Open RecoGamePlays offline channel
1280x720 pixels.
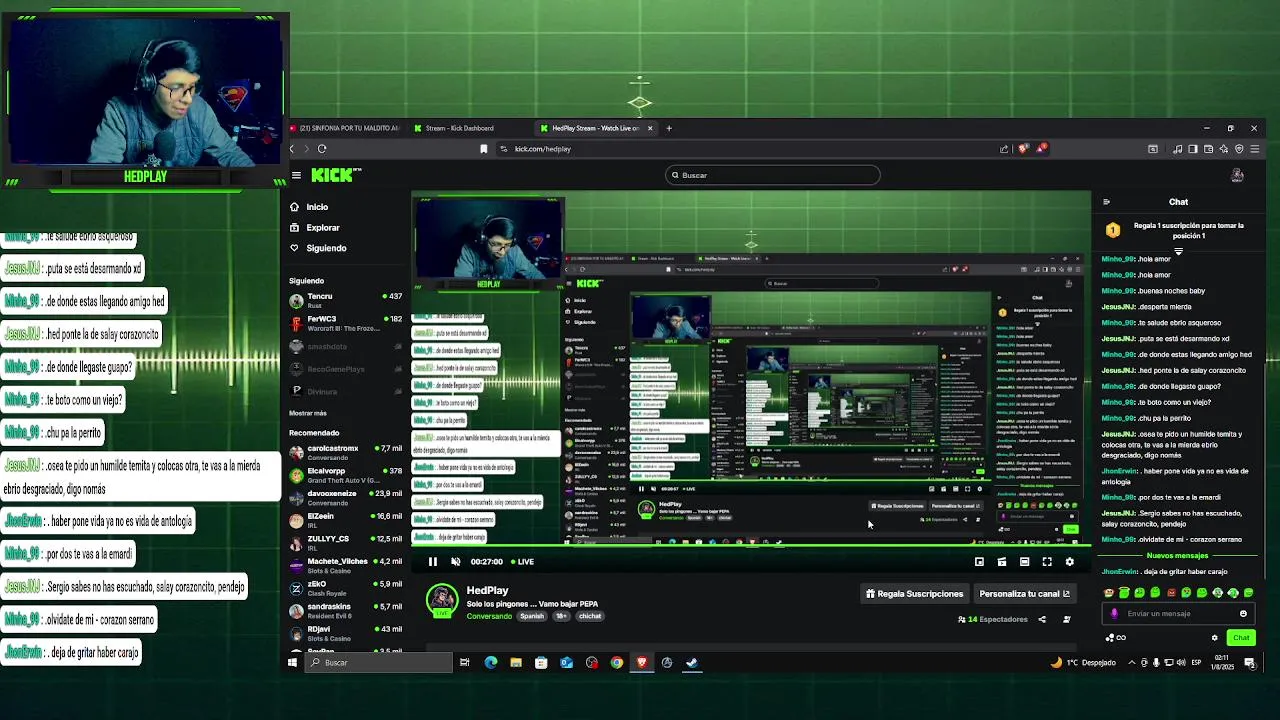(345, 369)
